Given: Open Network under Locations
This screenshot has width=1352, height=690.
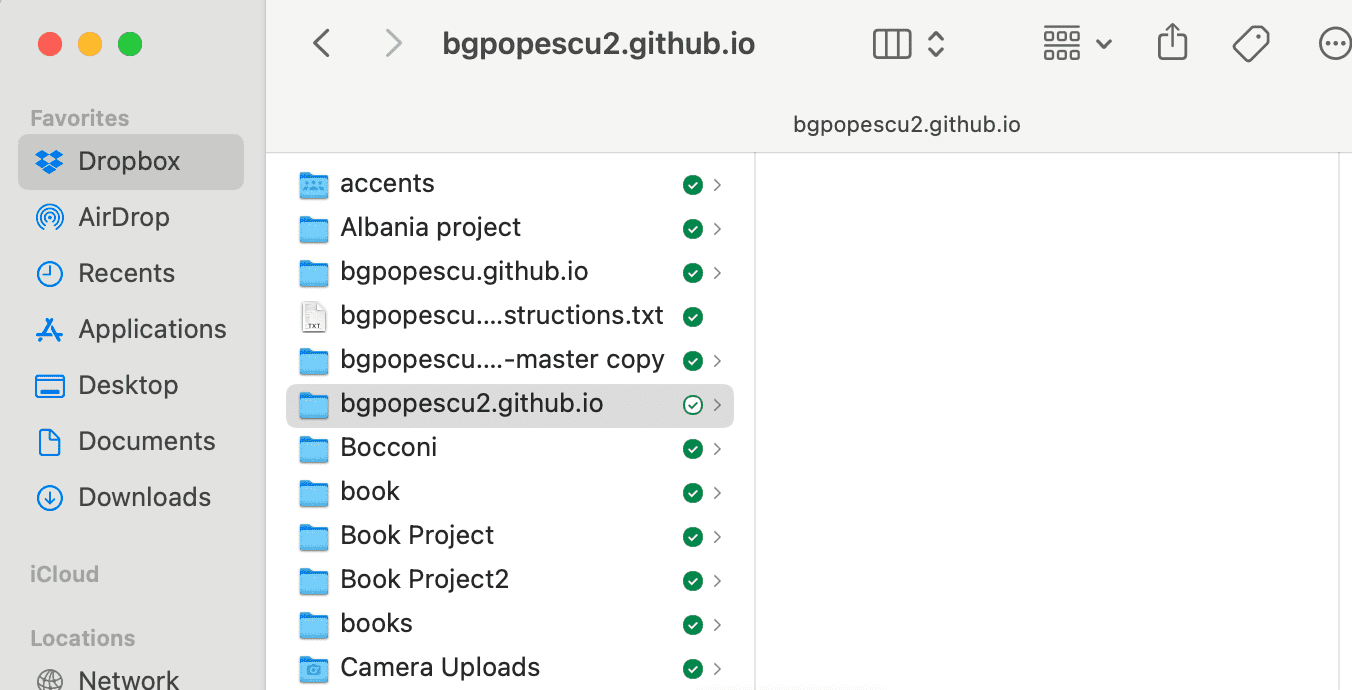Looking at the screenshot, I should tap(128, 679).
